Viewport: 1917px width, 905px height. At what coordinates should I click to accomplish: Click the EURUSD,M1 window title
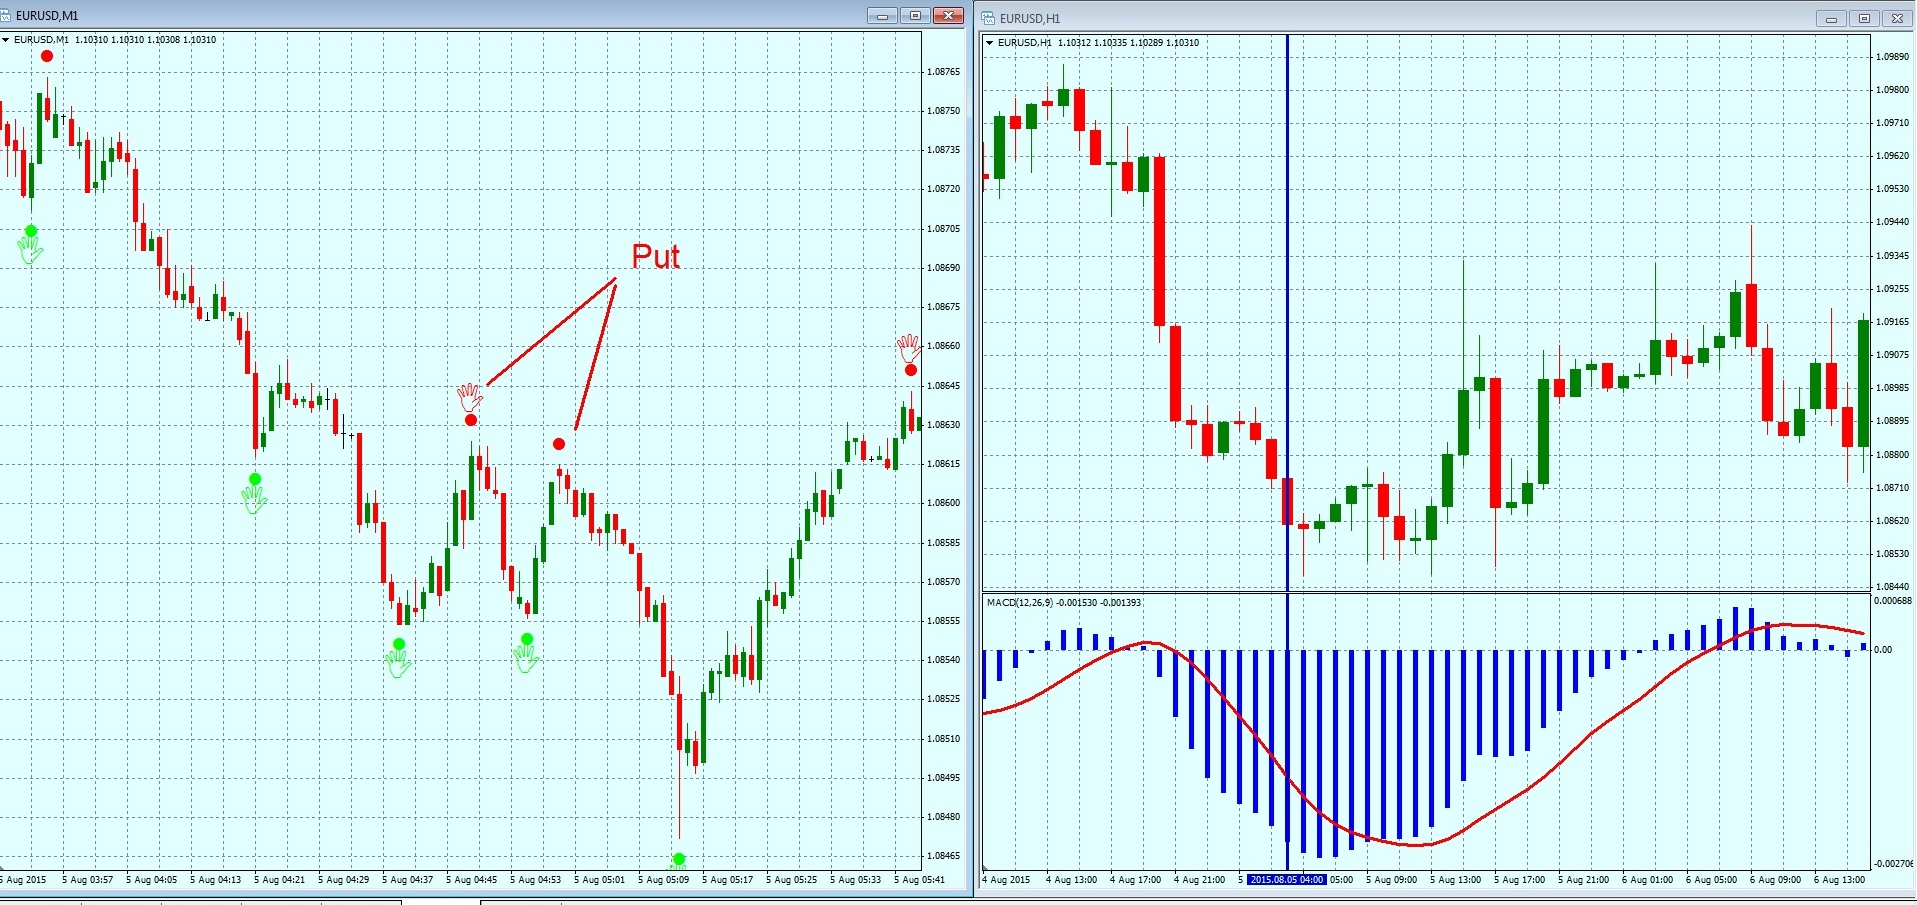[x=47, y=16]
